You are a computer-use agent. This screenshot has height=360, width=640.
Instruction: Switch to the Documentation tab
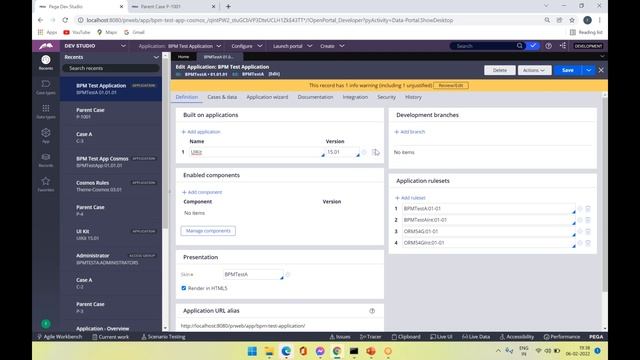[316, 97]
